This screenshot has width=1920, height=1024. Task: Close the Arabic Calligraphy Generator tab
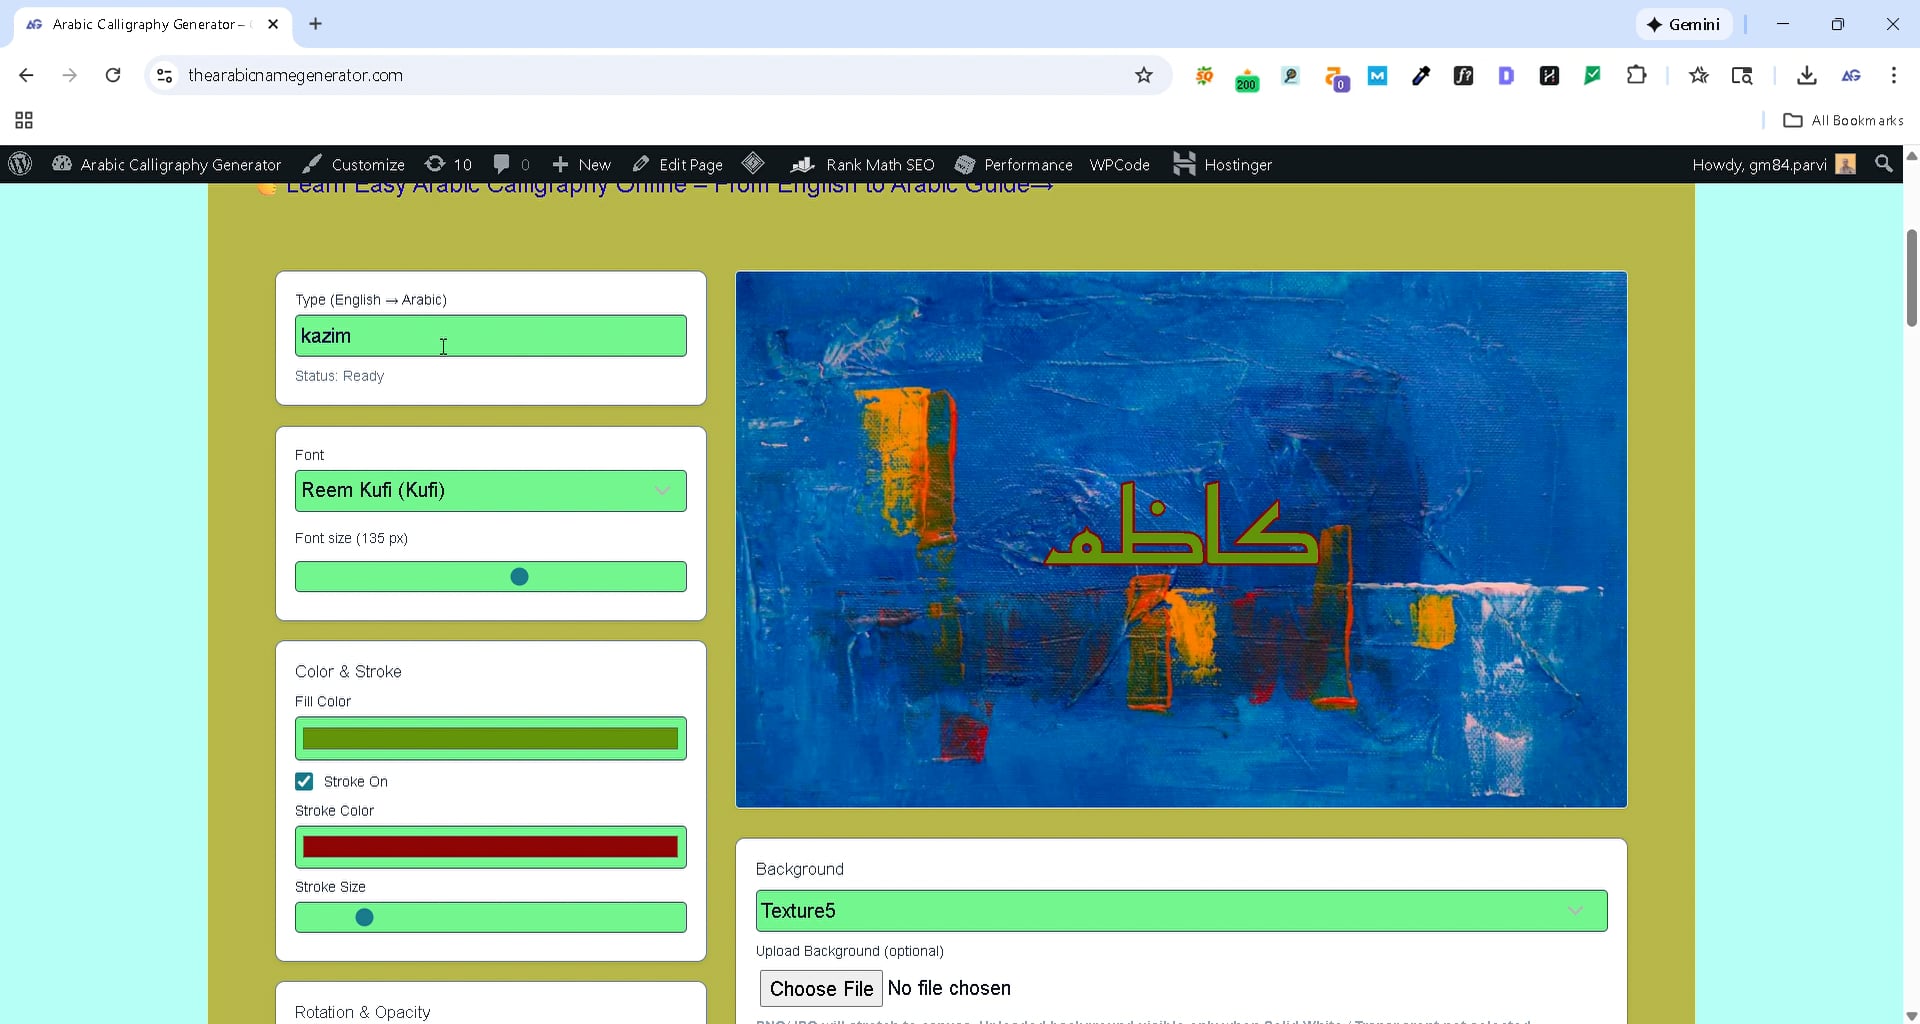[x=273, y=24]
